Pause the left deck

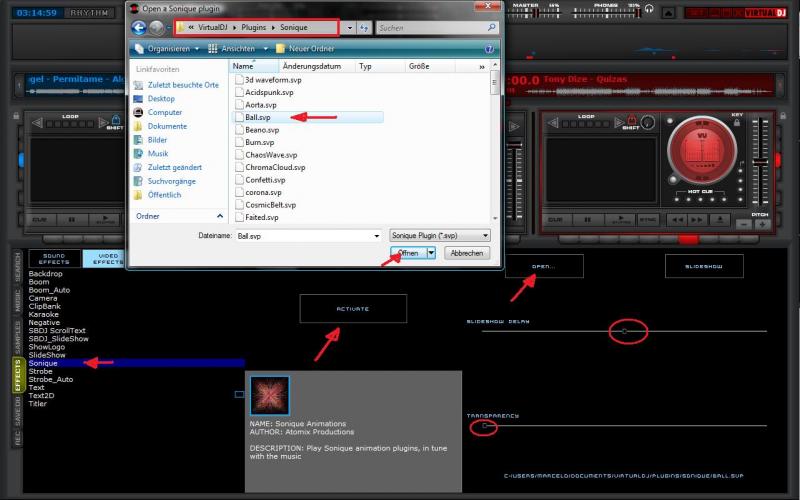pyautogui.click(x=72, y=220)
